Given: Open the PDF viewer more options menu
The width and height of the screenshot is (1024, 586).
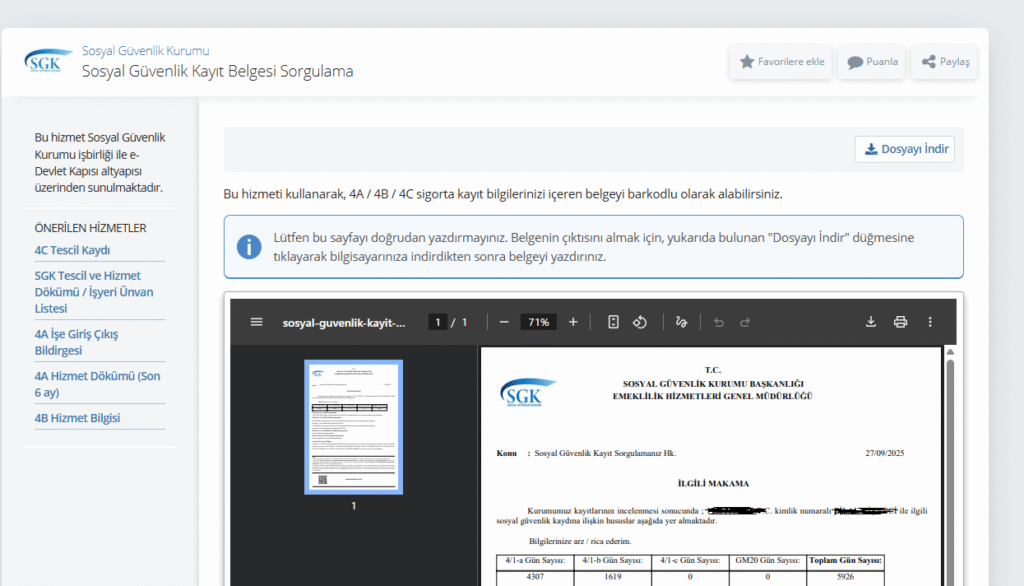Looking at the screenshot, I should point(930,322).
